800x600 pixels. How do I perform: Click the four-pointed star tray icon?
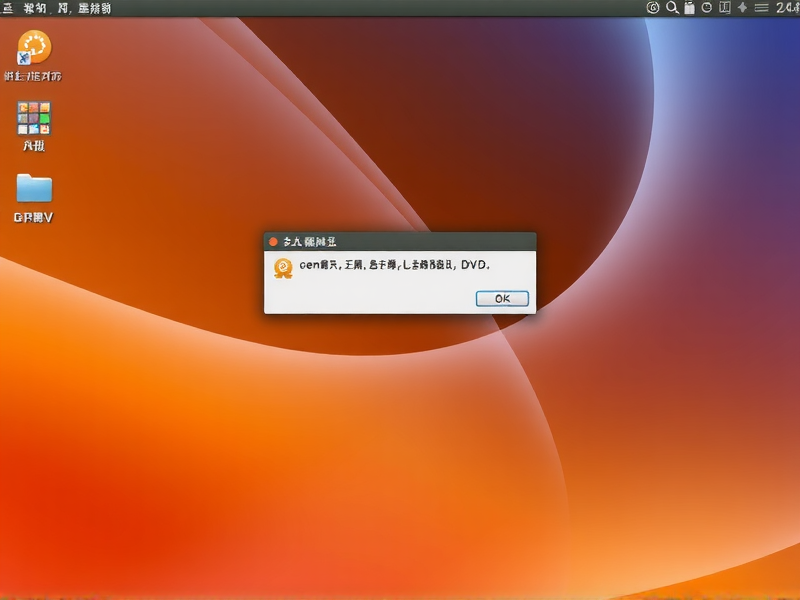743,8
